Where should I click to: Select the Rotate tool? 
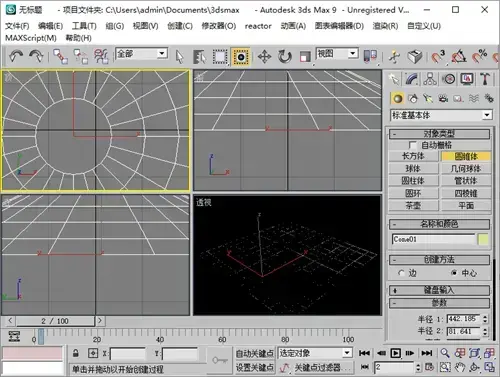coord(284,57)
